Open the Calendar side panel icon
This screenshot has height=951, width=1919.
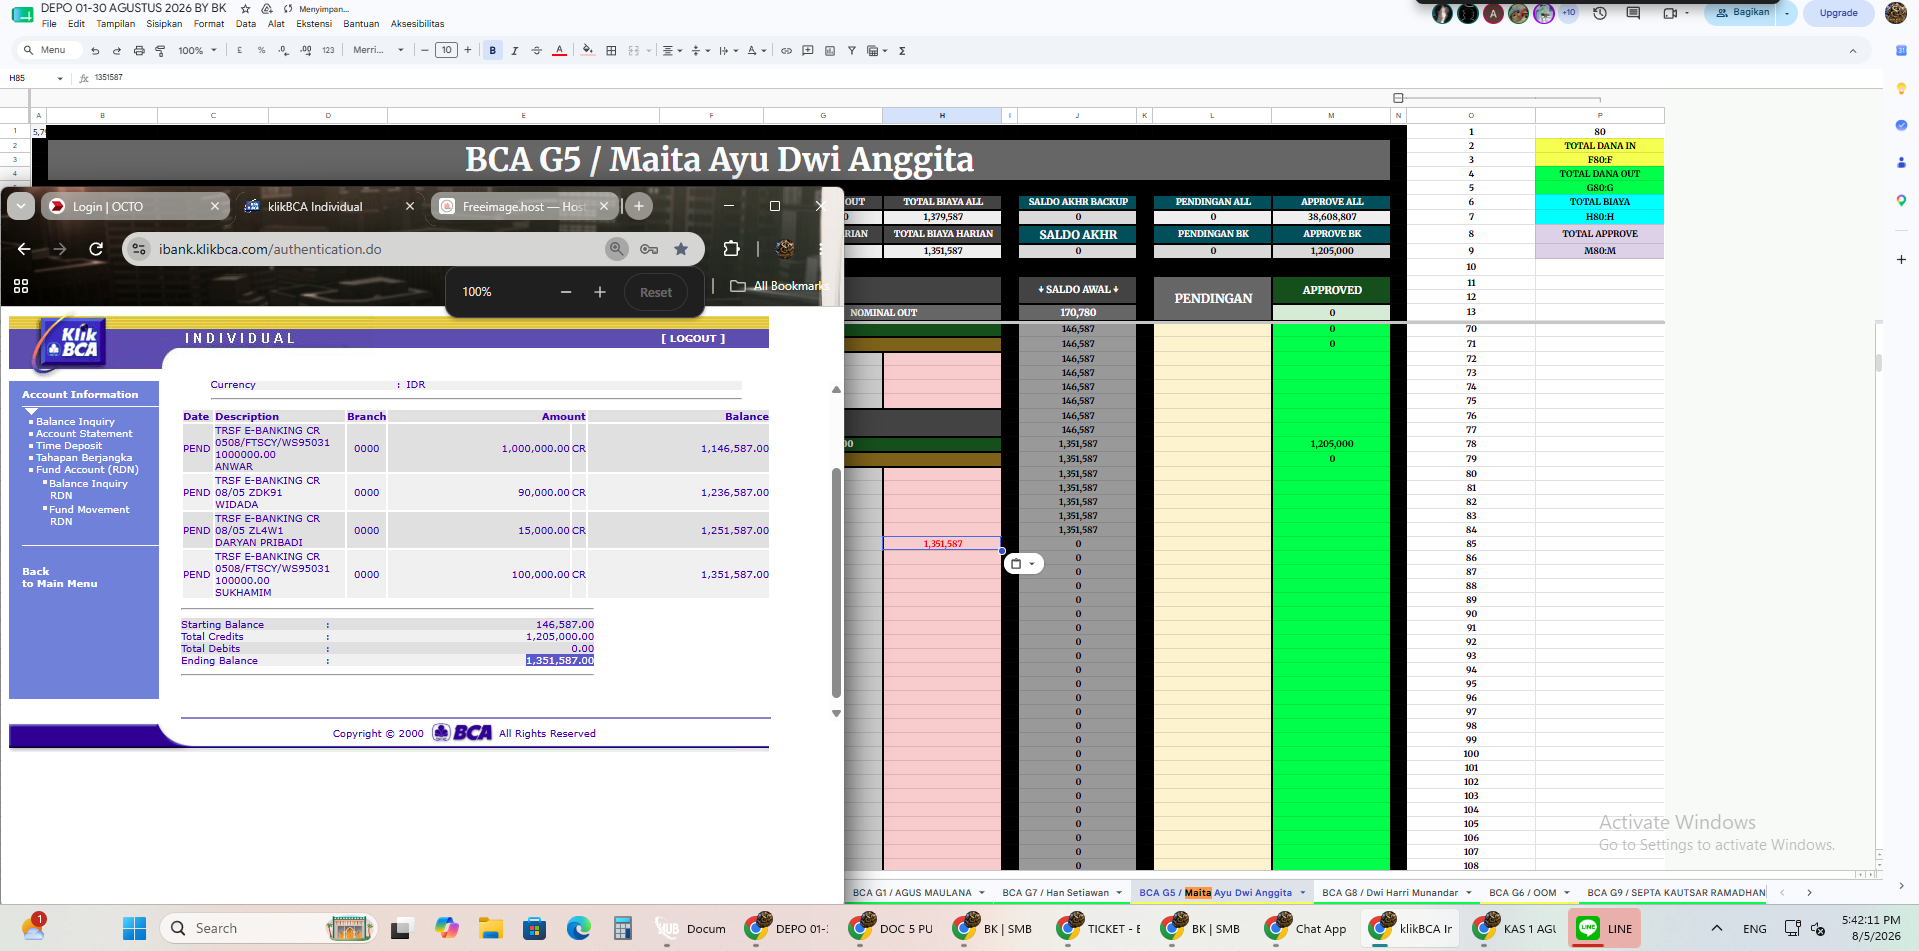click(x=1901, y=50)
